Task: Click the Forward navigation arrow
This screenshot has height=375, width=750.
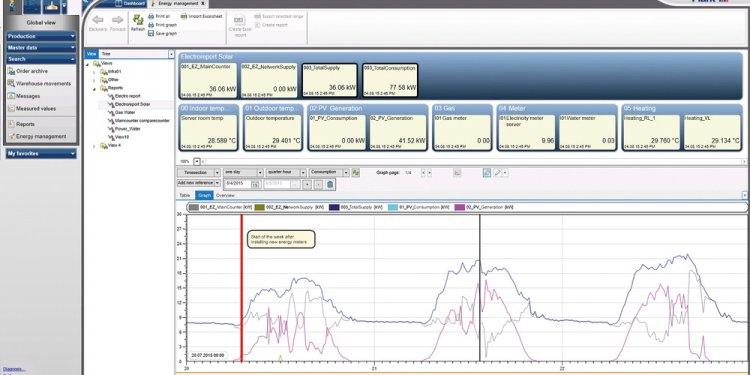Action: coord(118,20)
